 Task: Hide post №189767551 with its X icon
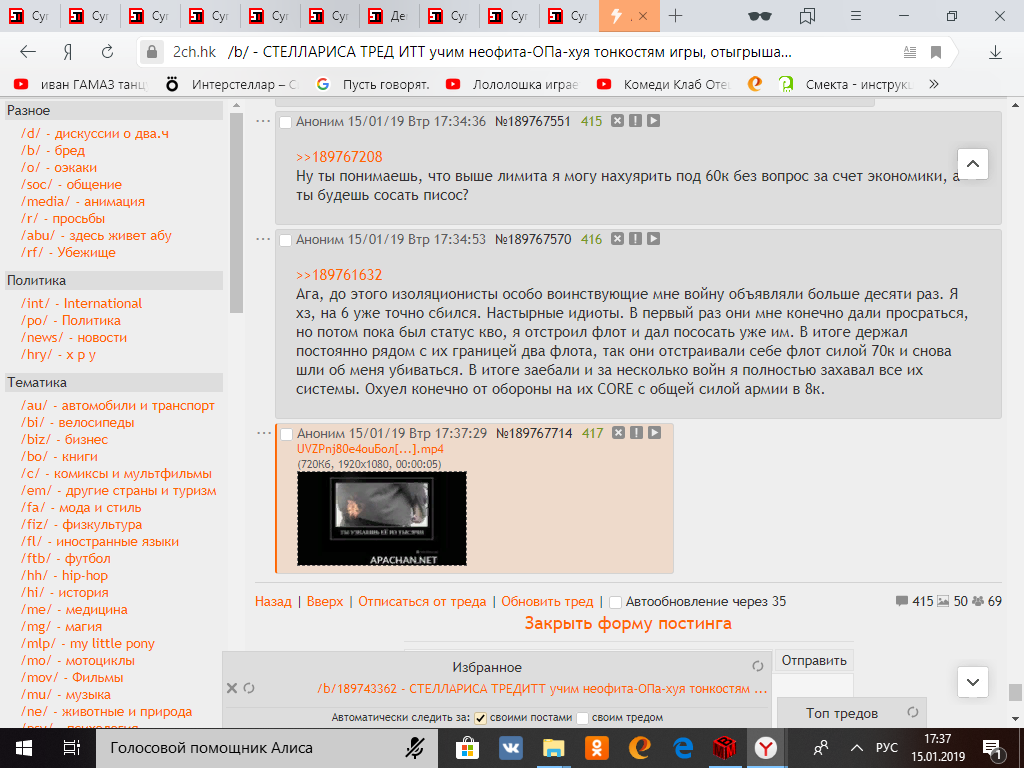click(617, 121)
